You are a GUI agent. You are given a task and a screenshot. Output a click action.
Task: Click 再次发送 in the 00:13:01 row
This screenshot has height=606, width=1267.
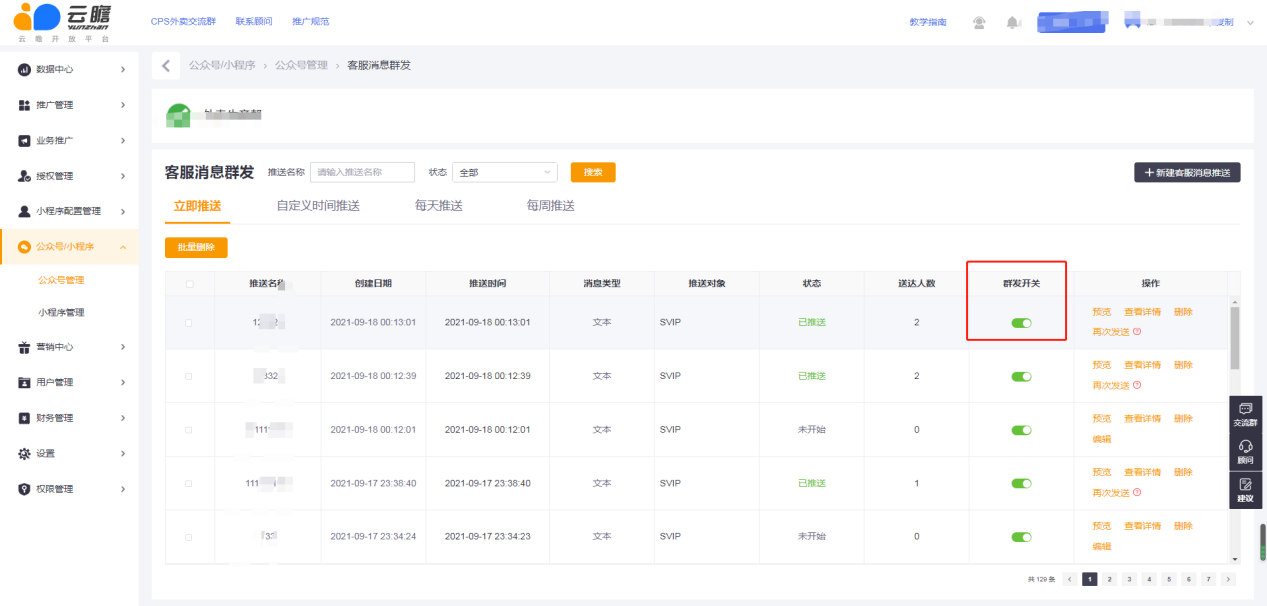(1111, 332)
